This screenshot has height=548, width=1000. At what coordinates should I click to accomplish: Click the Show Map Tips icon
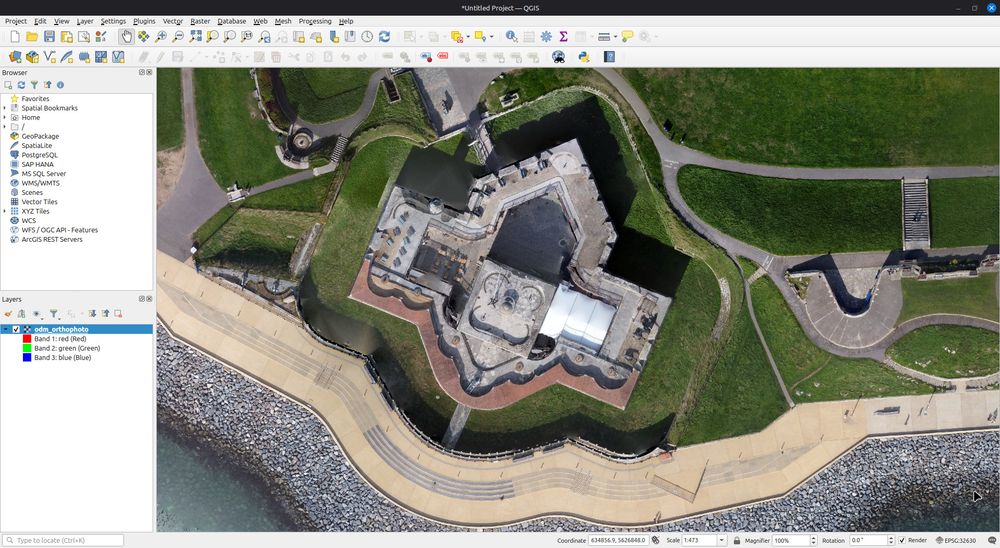click(627, 37)
